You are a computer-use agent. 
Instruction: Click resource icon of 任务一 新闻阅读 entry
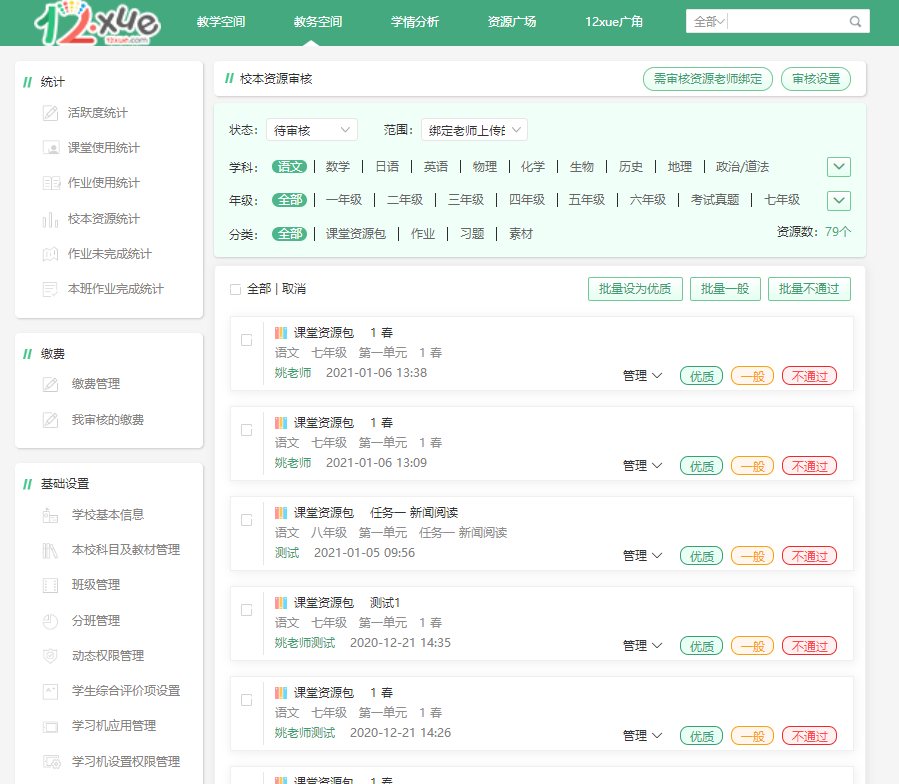(281, 513)
